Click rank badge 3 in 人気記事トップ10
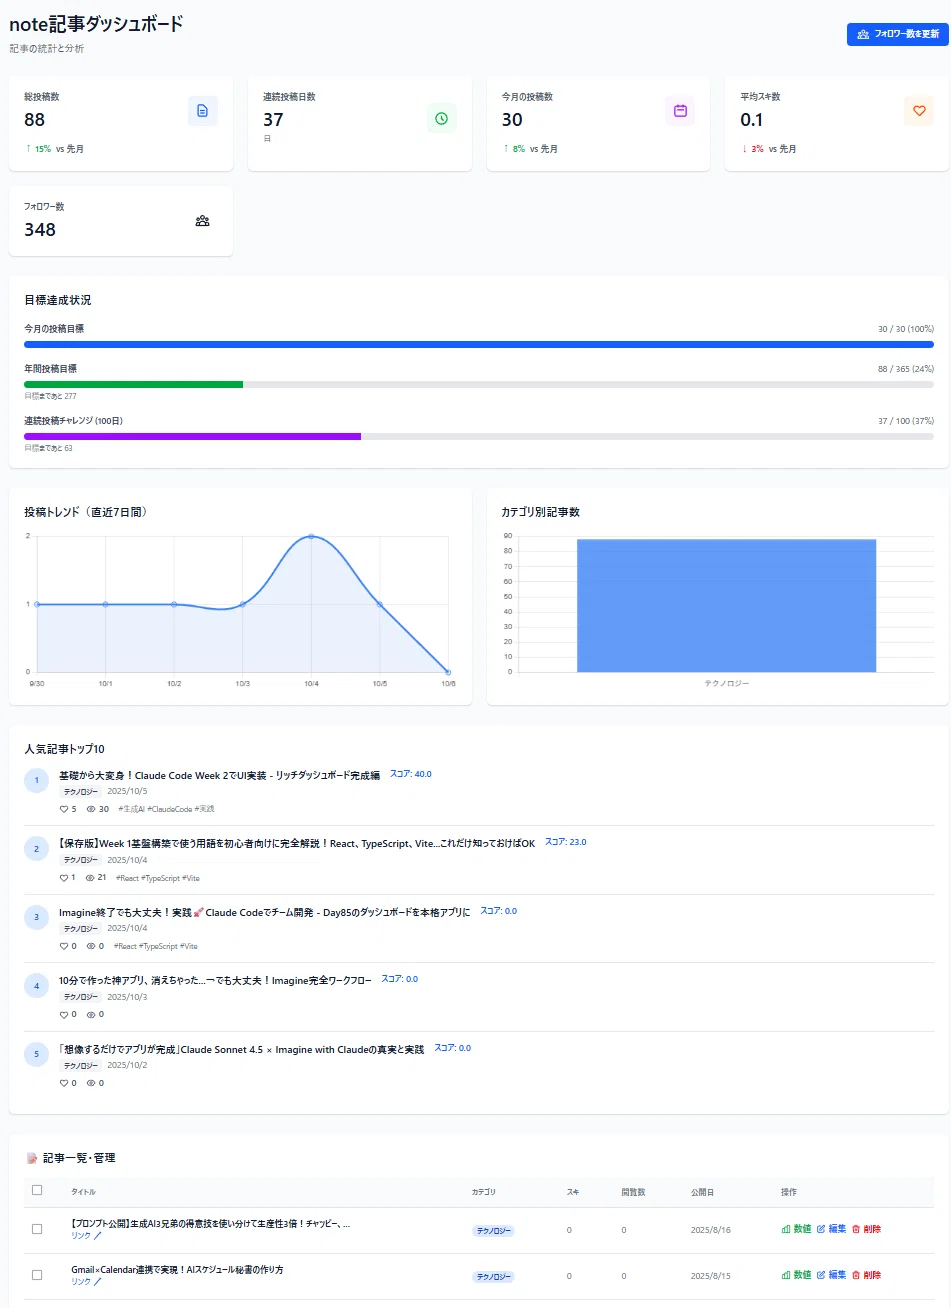 coord(36,917)
